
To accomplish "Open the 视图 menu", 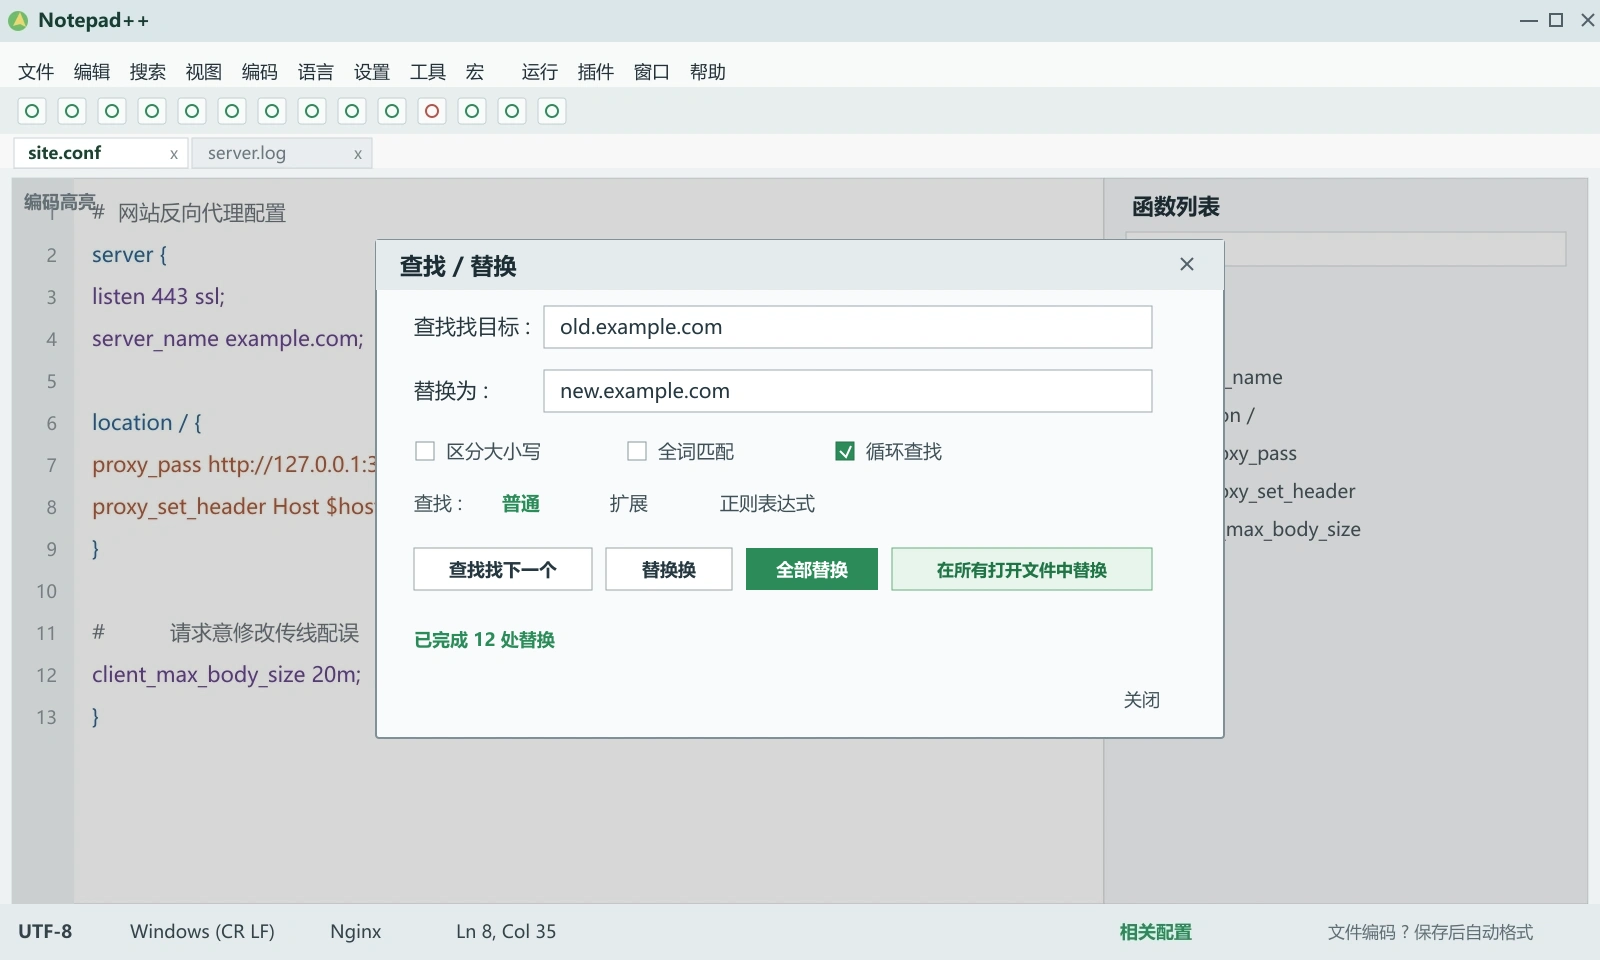I will coord(204,72).
